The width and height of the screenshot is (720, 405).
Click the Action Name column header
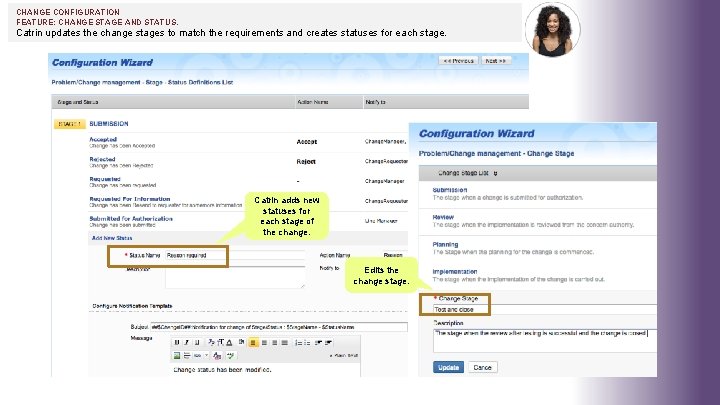313,102
